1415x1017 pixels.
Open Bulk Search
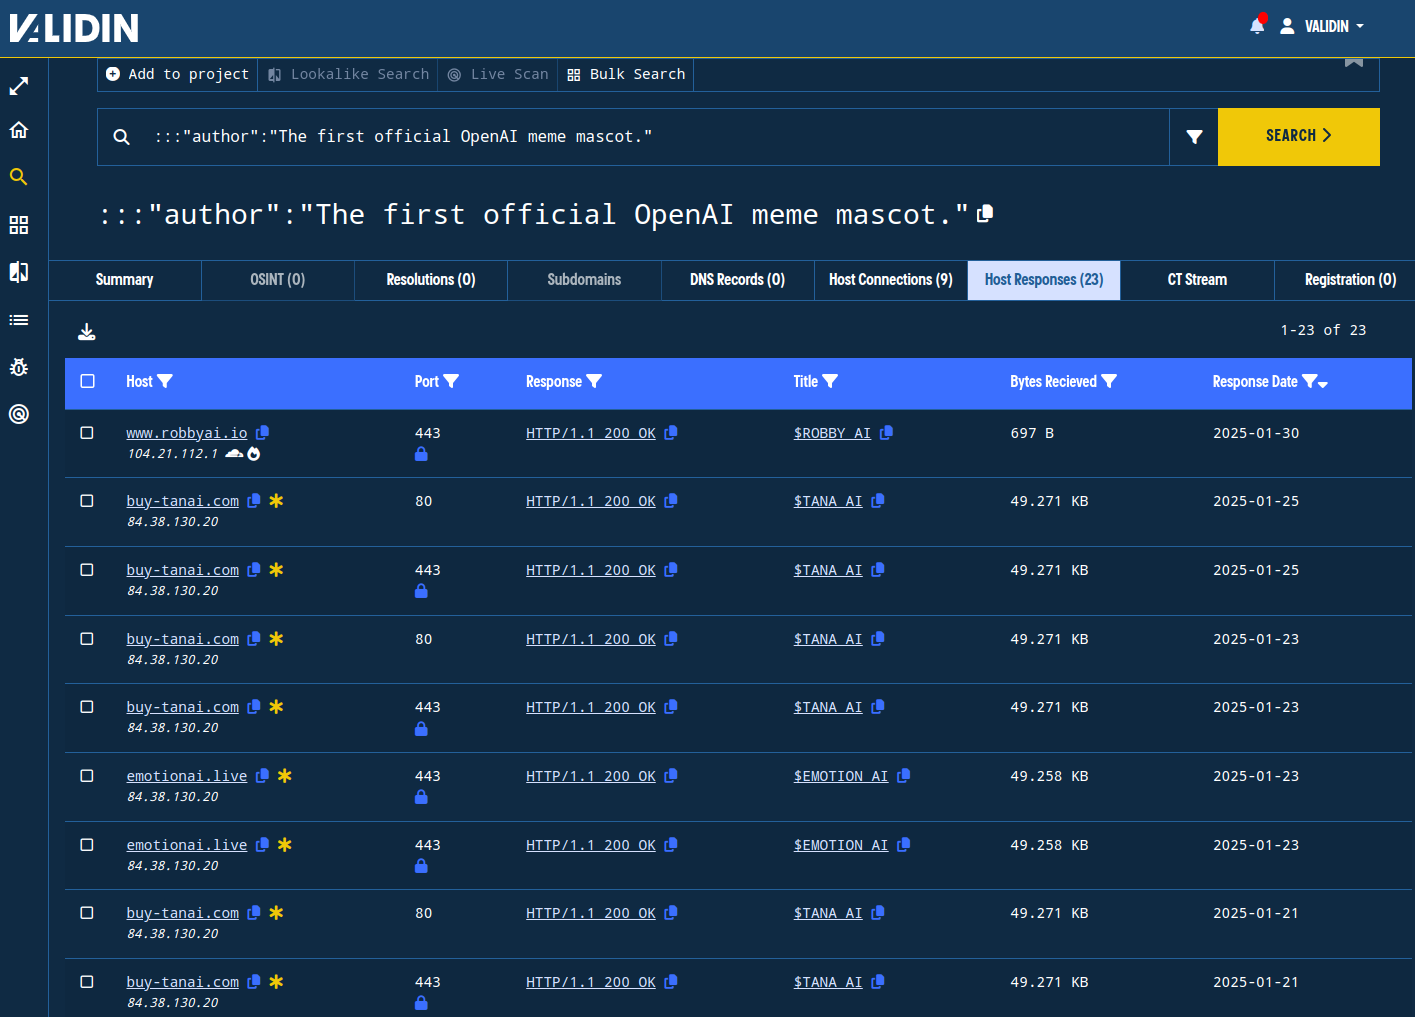click(x=626, y=74)
